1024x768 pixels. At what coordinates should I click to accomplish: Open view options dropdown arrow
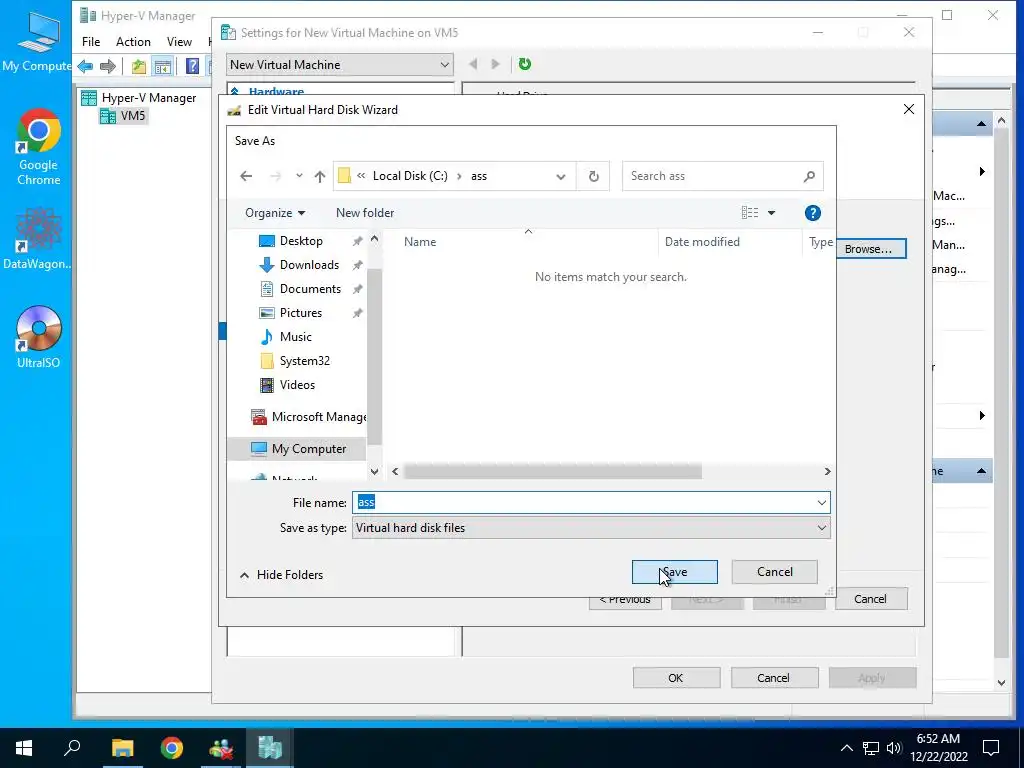click(x=771, y=213)
